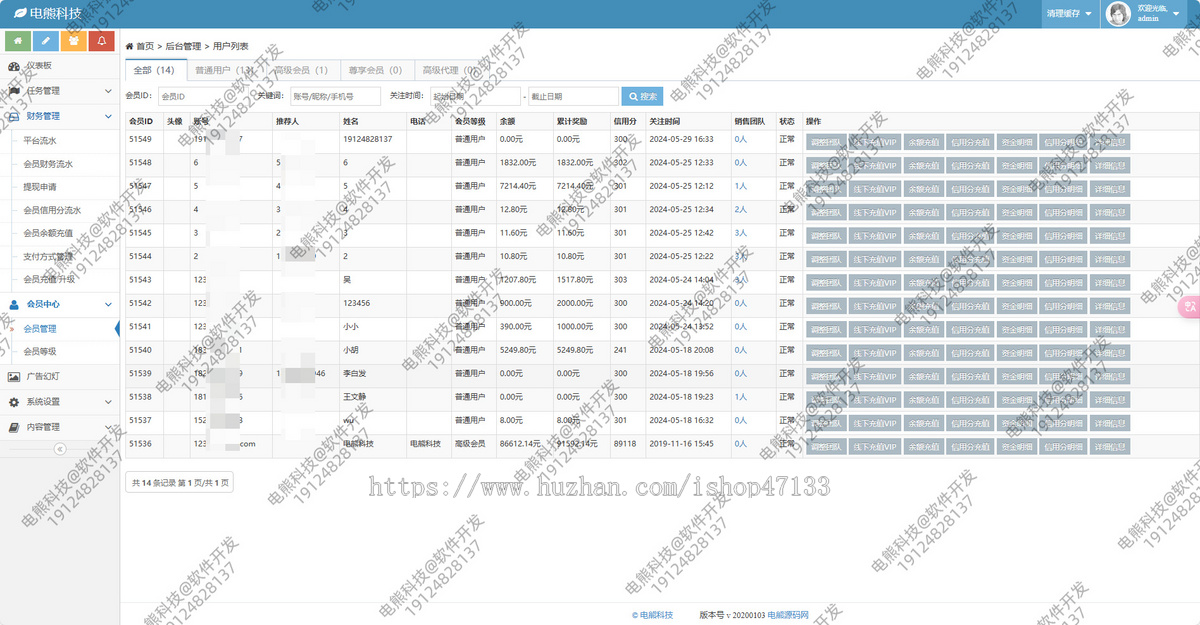Screen dimensions: 1200x625
Task: Click the leaf logo next to 电熊科技
Action: (x=19, y=13)
